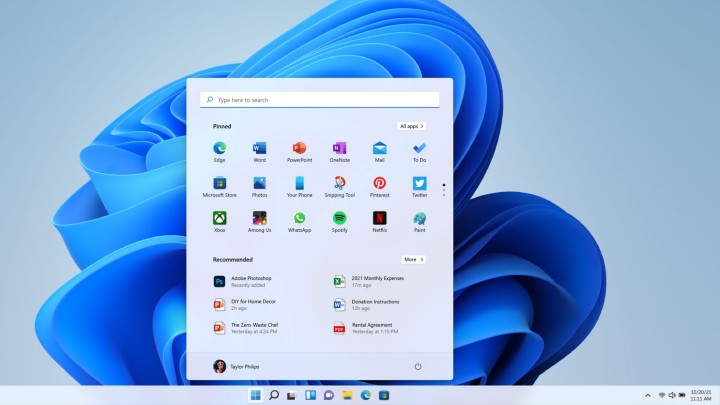Click the volume speaker tray icon

pos(672,395)
